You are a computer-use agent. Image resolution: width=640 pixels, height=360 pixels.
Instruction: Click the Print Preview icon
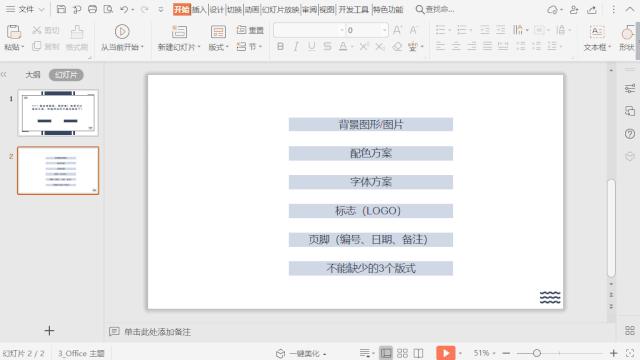pyautogui.click(x=108, y=9)
